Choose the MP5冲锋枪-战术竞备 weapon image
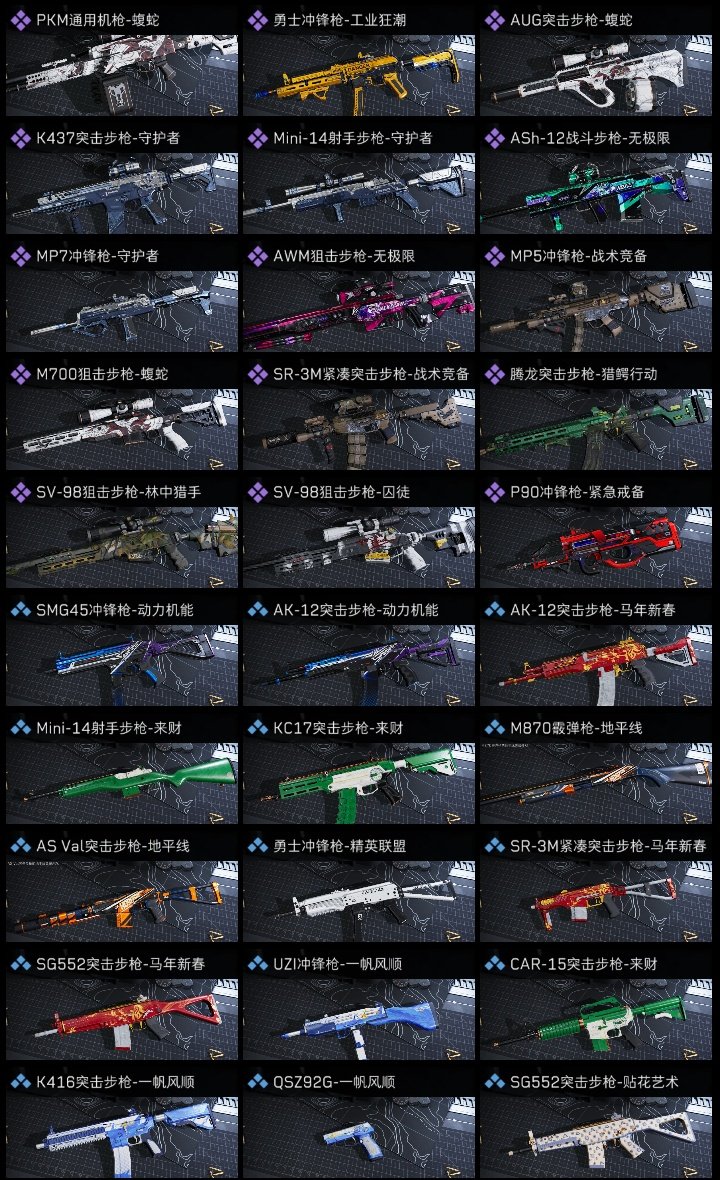The height and width of the screenshot is (1180, 720). coord(596,312)
